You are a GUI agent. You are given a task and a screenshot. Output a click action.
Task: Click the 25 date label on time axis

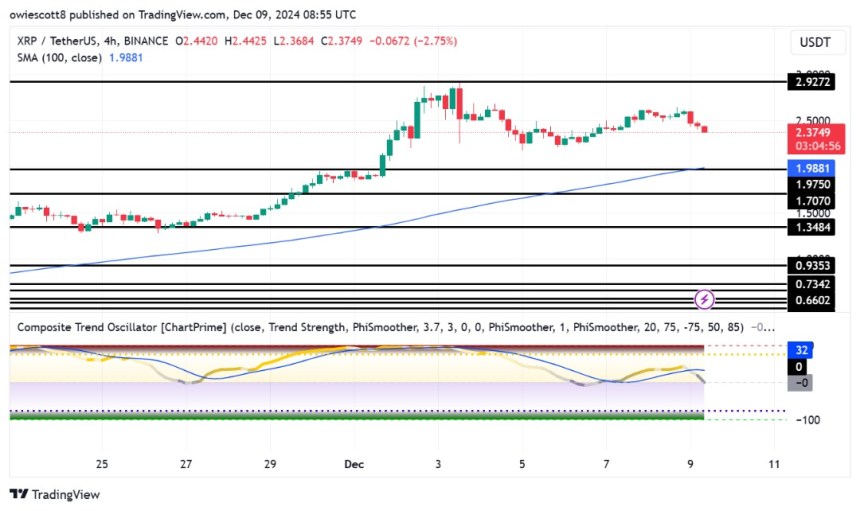pos(102,464)
